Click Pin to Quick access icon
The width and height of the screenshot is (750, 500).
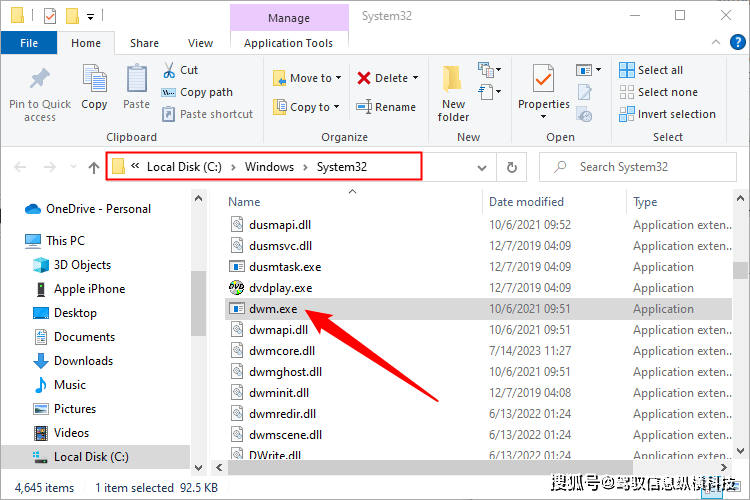tap(40, 79)
